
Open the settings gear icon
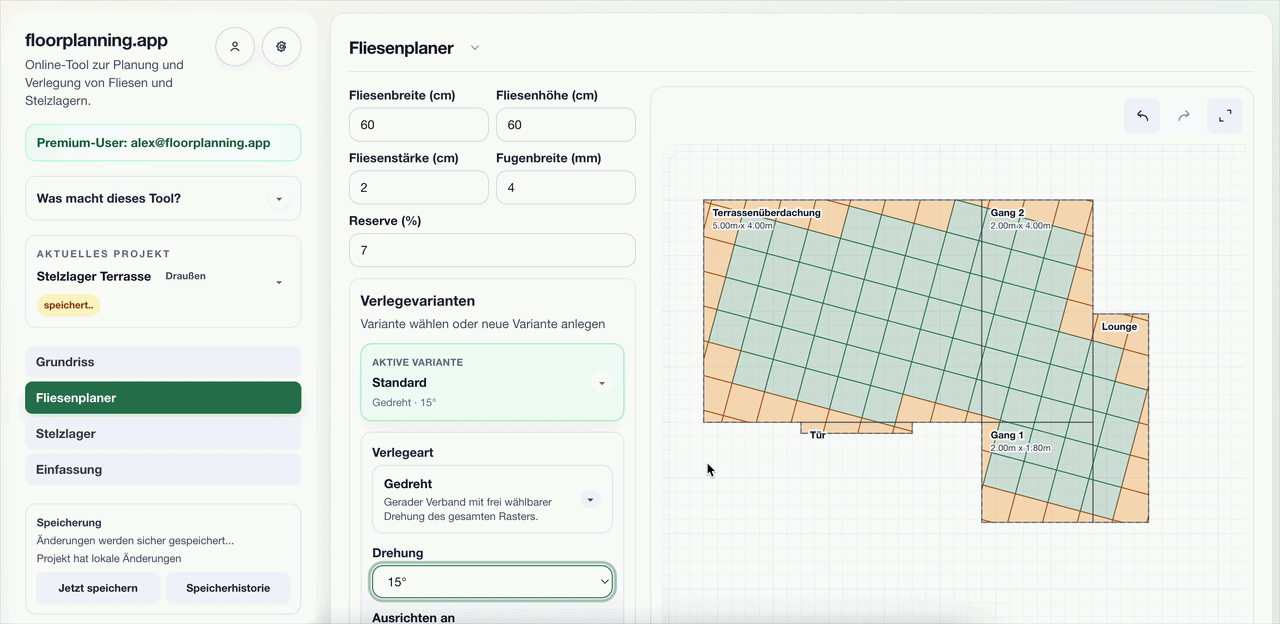coord(282,47)
